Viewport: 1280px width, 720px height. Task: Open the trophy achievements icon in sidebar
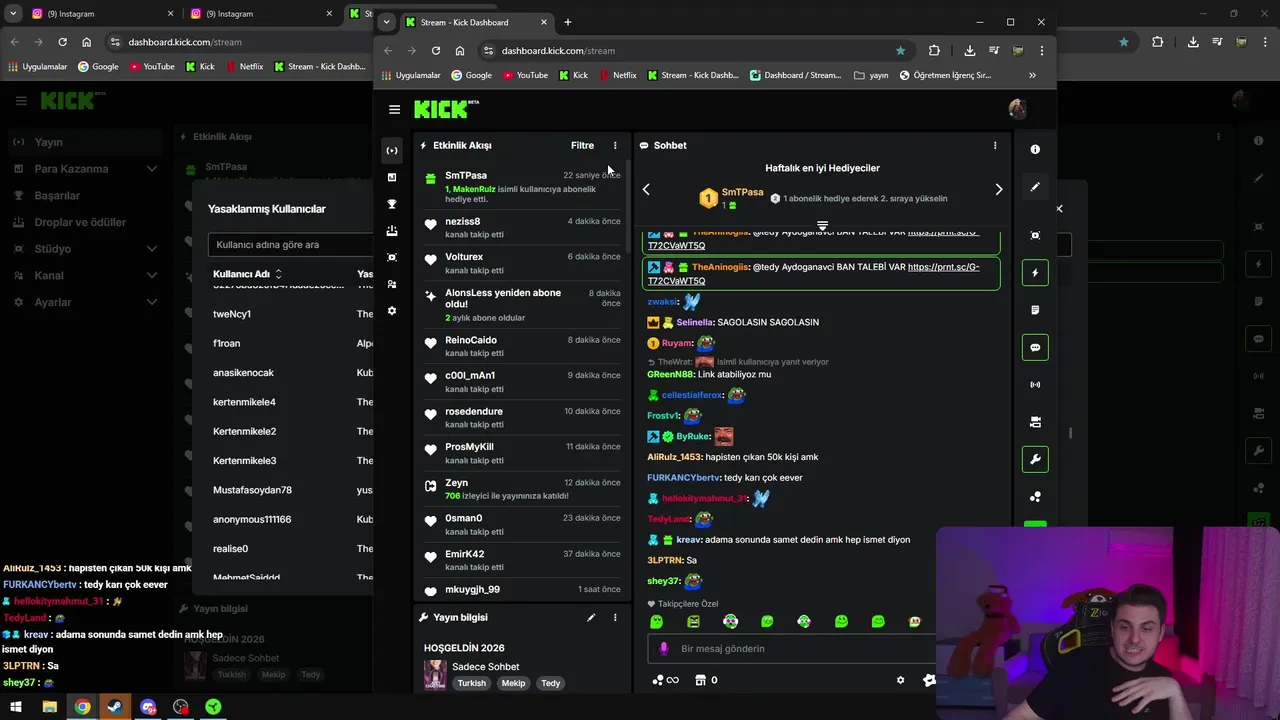coord(392,204)
